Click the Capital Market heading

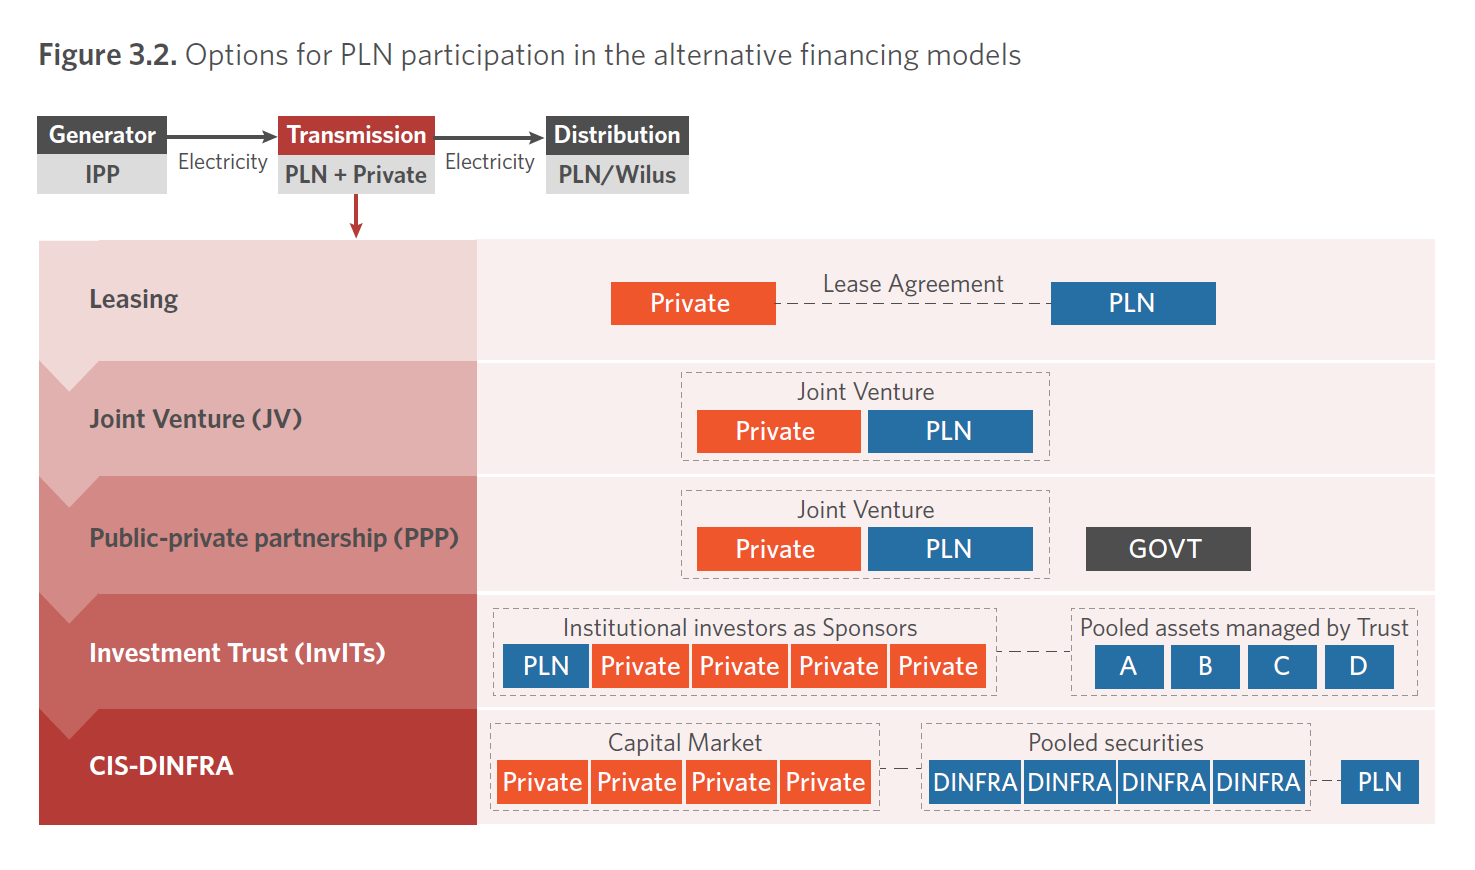pyautogui.click(x=685, y=743)
